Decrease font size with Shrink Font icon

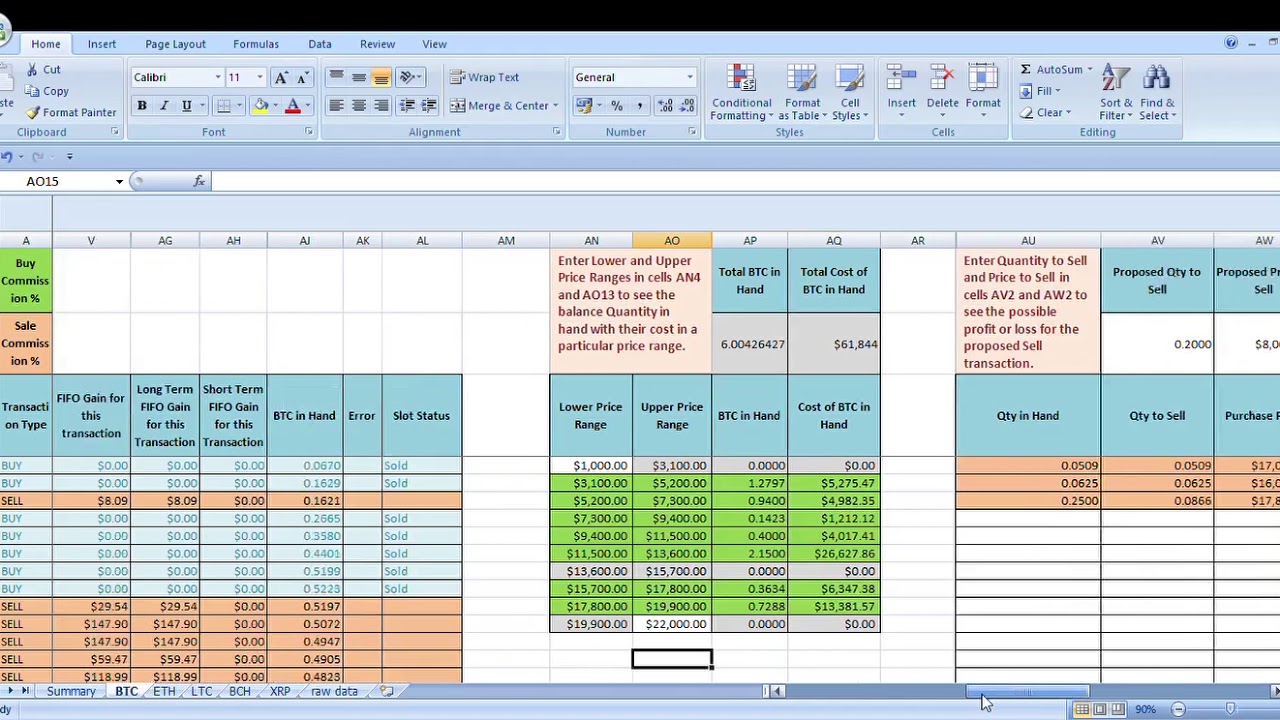click(304, 77)
